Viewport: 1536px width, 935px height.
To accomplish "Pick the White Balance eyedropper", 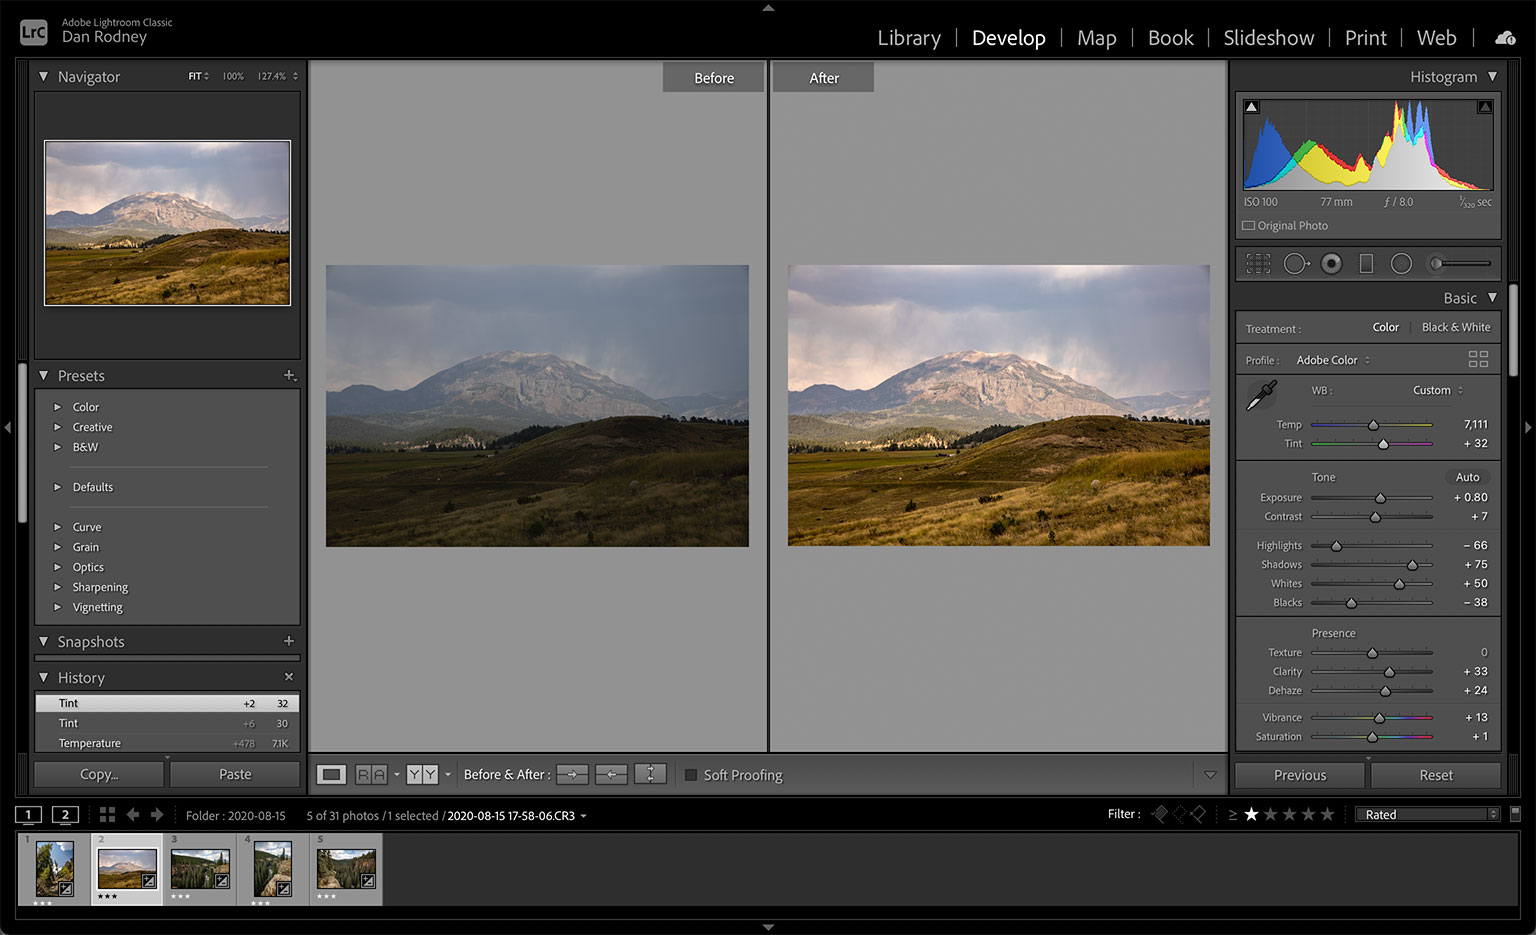I will tap(1260, 395).
